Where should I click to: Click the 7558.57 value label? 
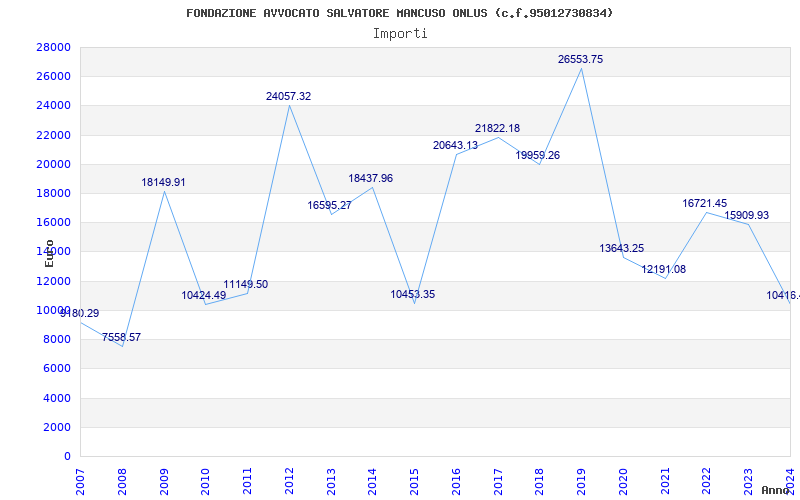click(x=121, y=337)
